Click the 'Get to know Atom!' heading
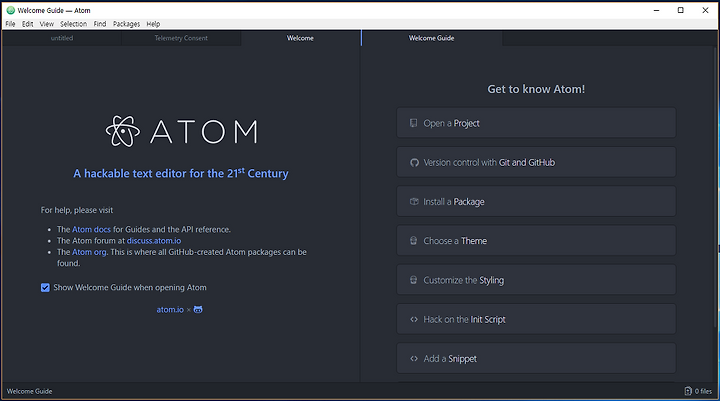The height and width of the screenshot is (401, 720). 536,89
